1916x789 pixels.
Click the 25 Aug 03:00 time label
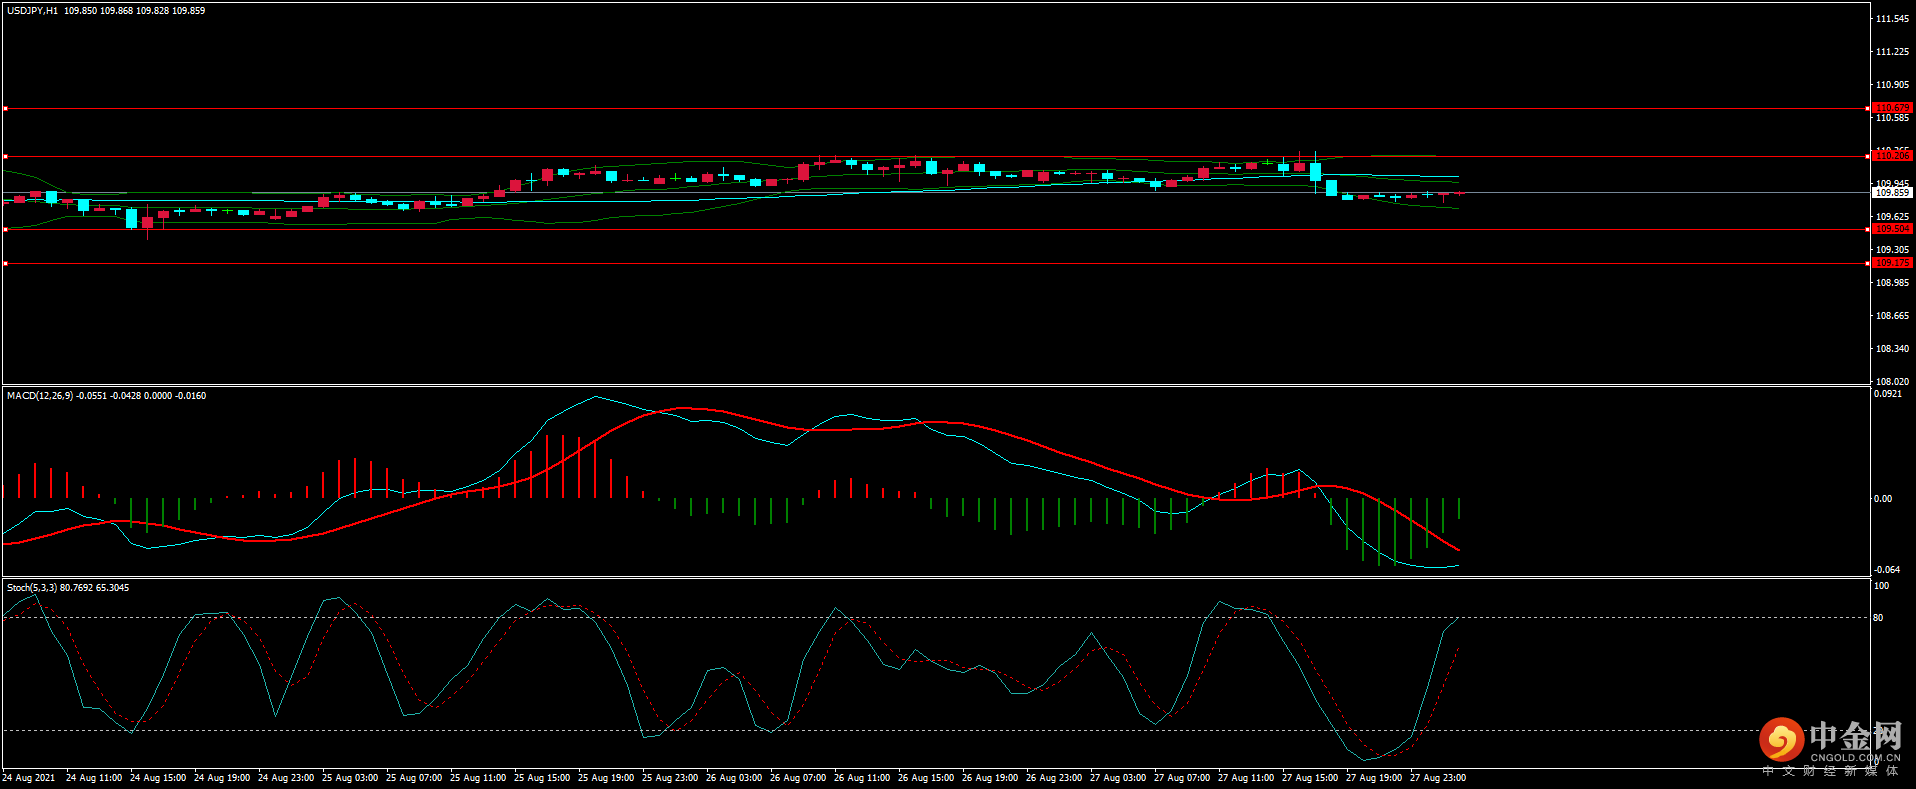click(x=350, y=778)
